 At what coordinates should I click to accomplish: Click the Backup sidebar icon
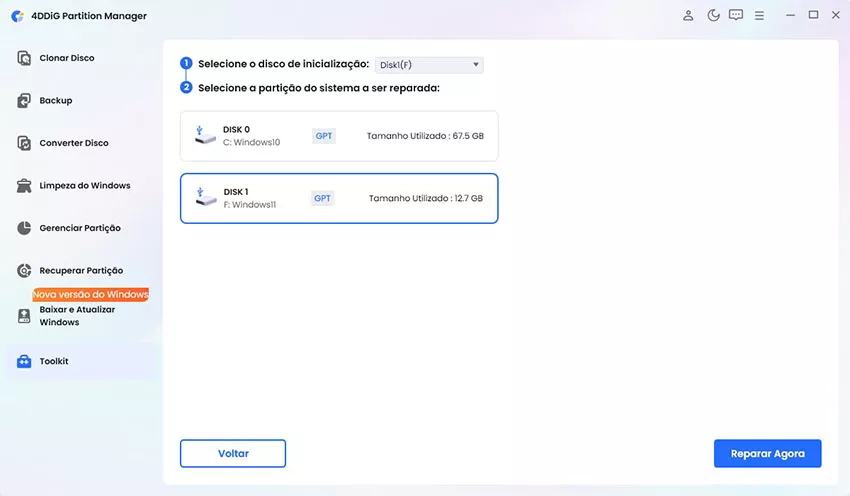(x=24, y=100)
